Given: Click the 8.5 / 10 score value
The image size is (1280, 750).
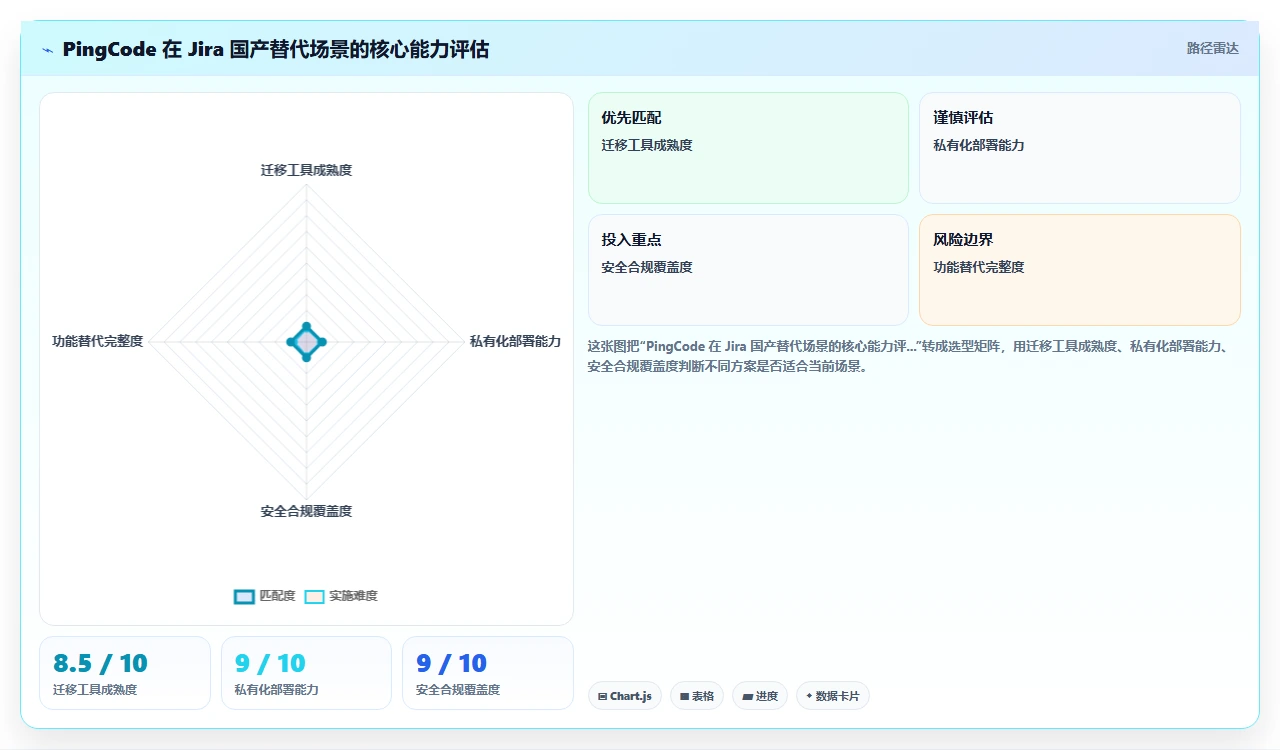Looking at the screenshot, I should [100, 663].
